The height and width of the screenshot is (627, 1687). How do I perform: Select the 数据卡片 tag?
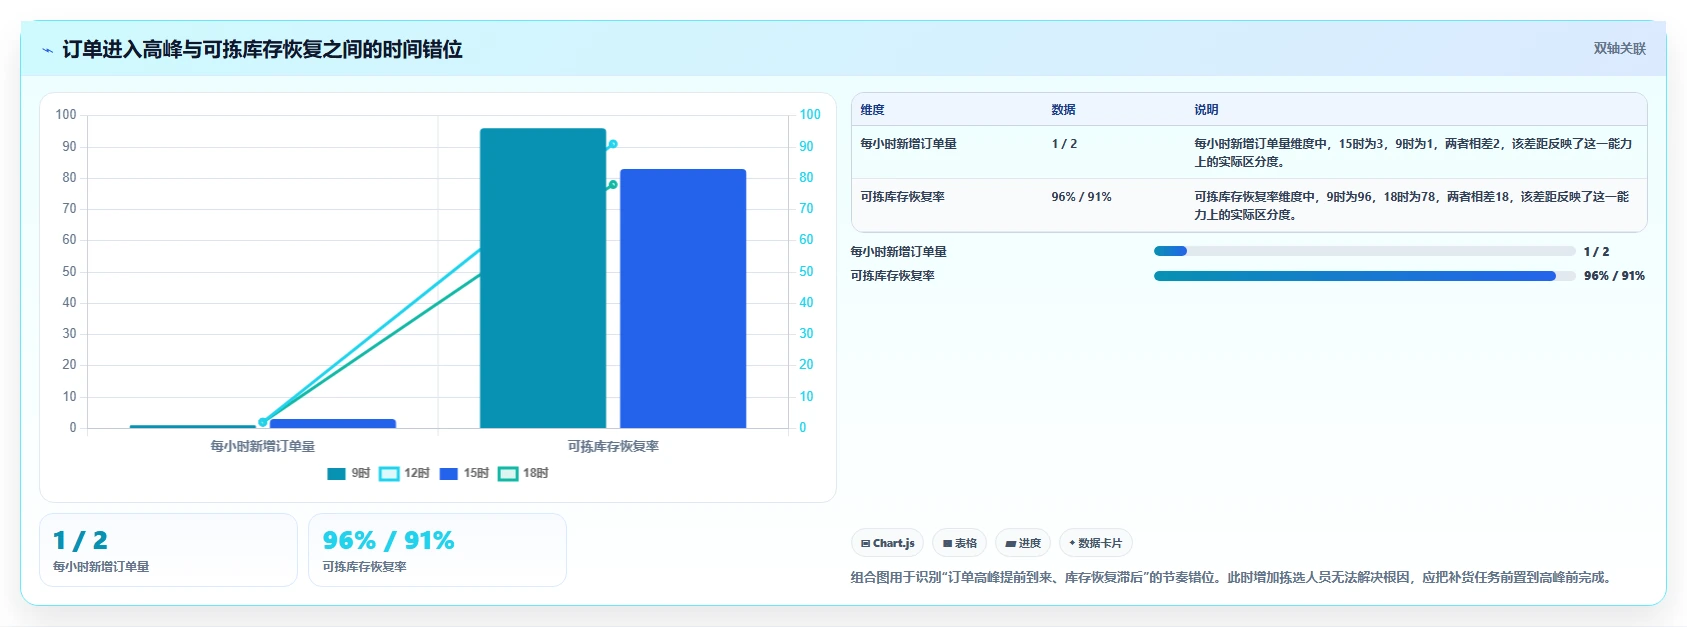click(x=1096, y=543)
